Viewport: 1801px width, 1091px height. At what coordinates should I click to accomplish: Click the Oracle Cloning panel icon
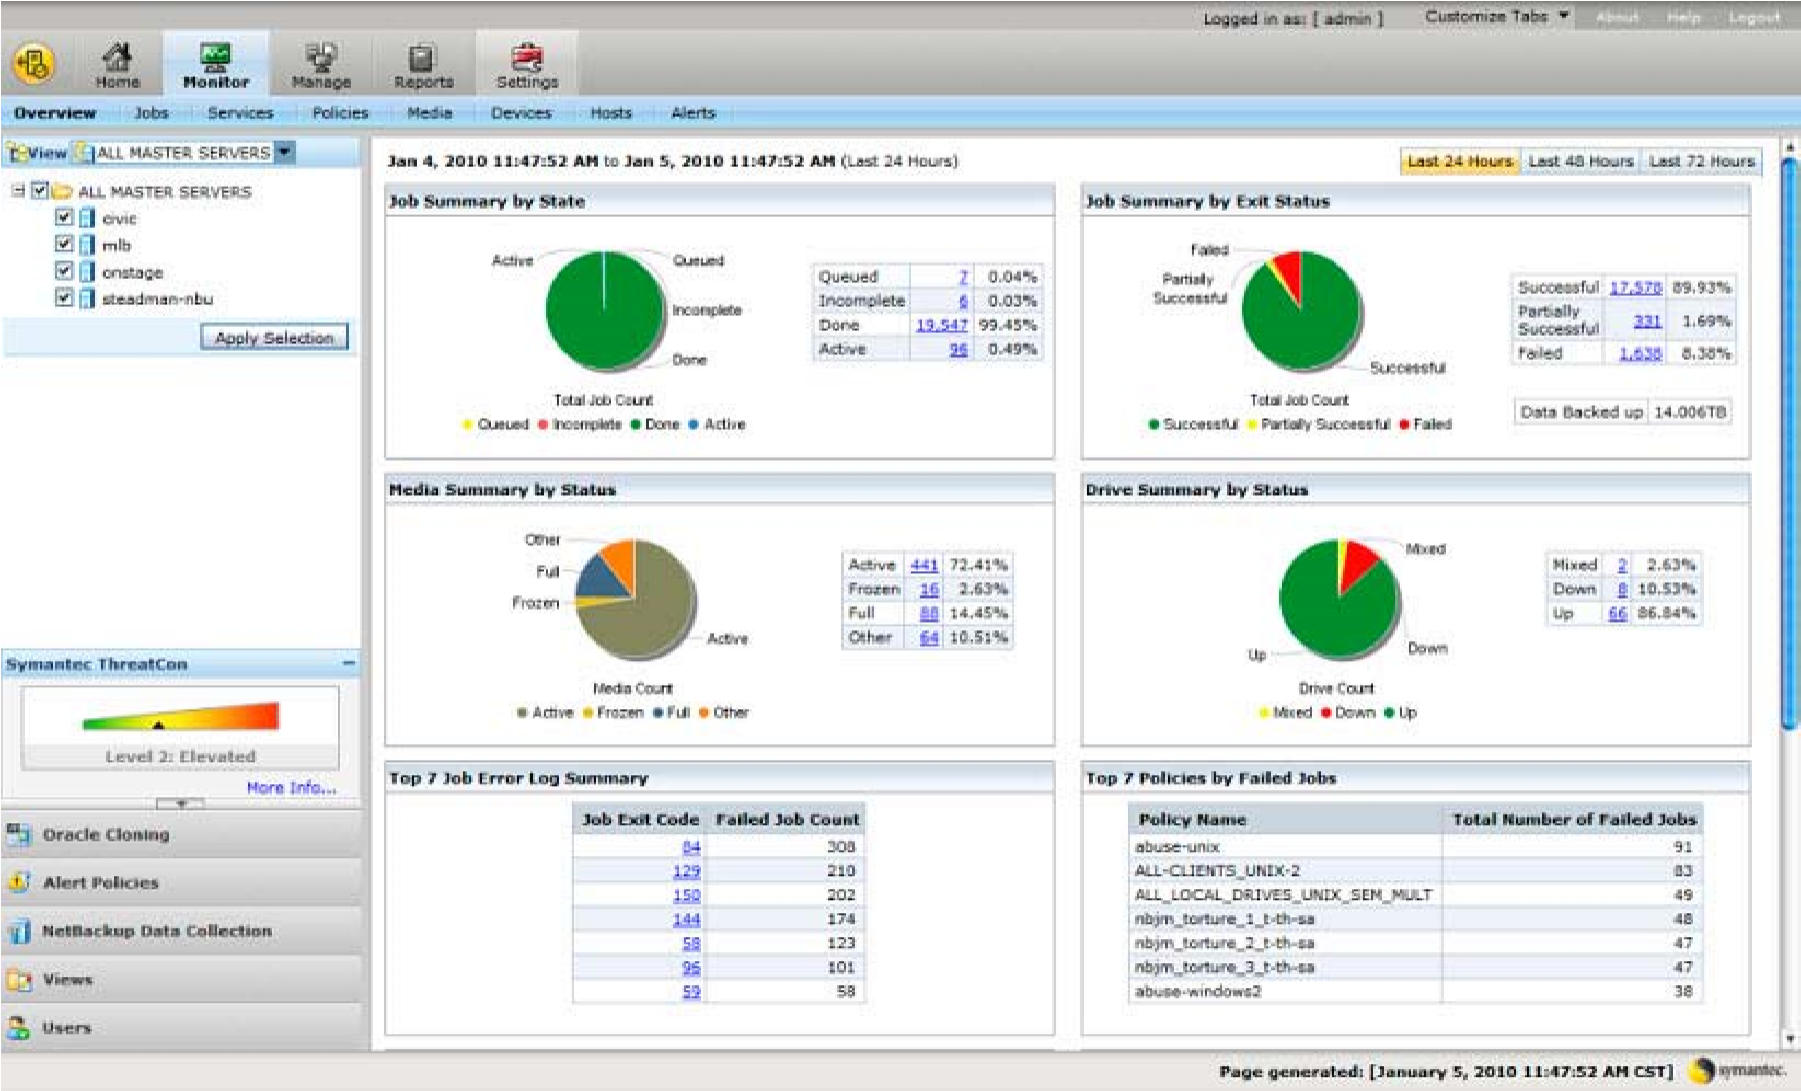pos(19,834)
